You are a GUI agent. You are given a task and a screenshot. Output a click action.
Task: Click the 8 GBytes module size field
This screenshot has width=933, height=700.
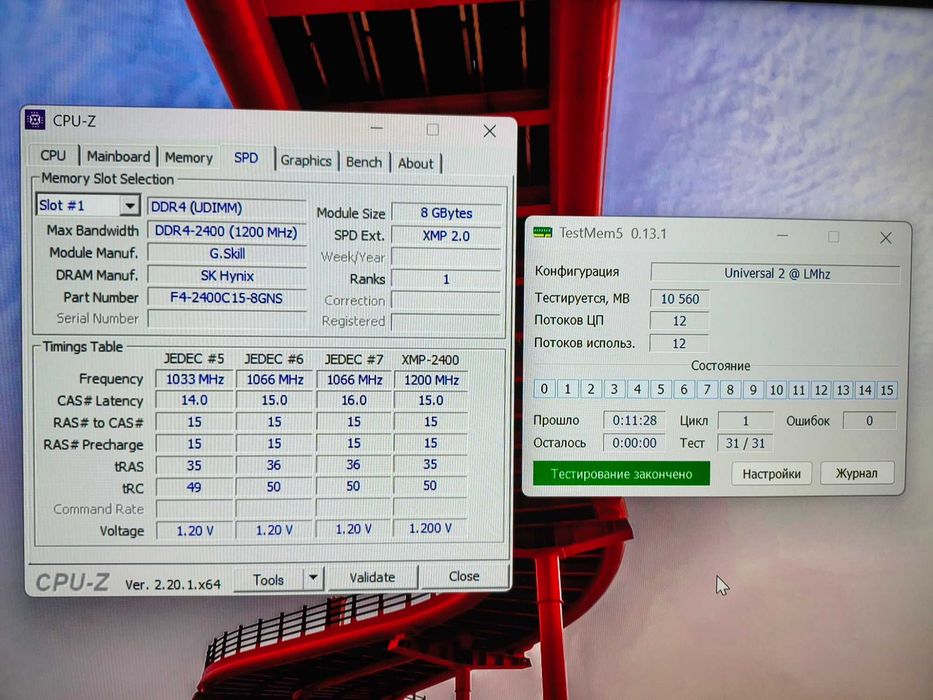click(x=446, y=213)
